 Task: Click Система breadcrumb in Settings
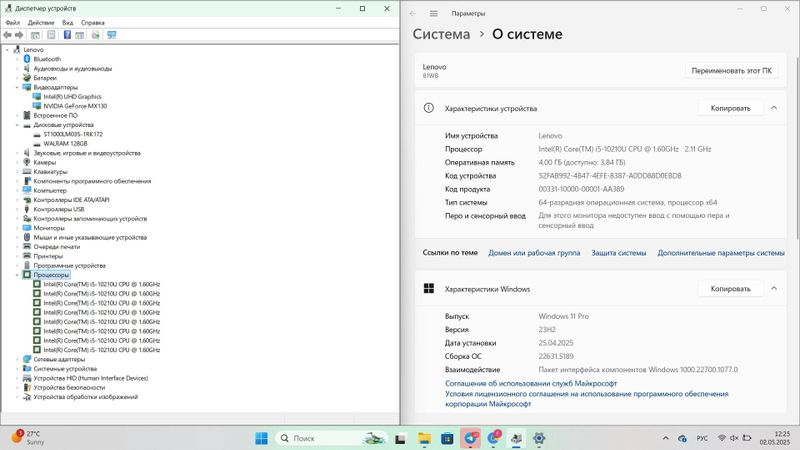point(441,34)
